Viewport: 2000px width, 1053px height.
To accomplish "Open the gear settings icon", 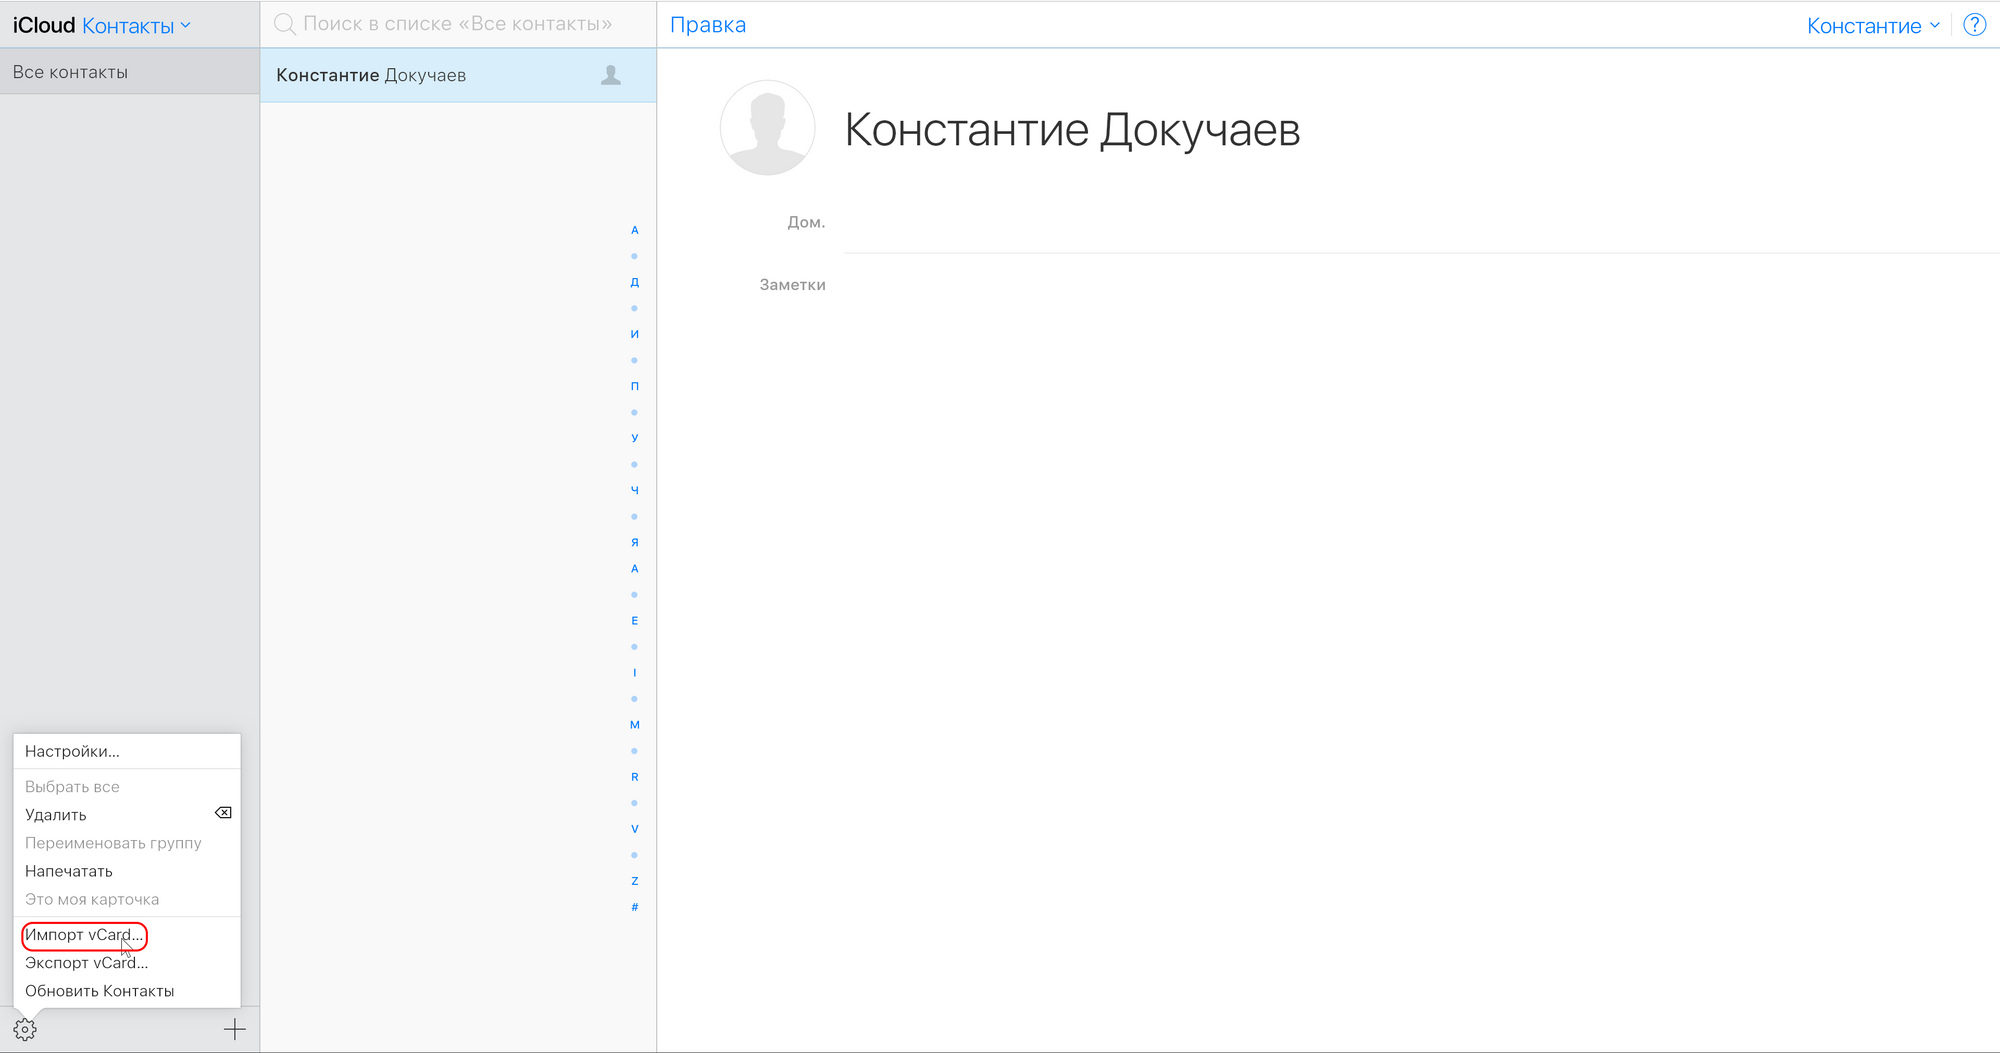I will [25, 1029].
